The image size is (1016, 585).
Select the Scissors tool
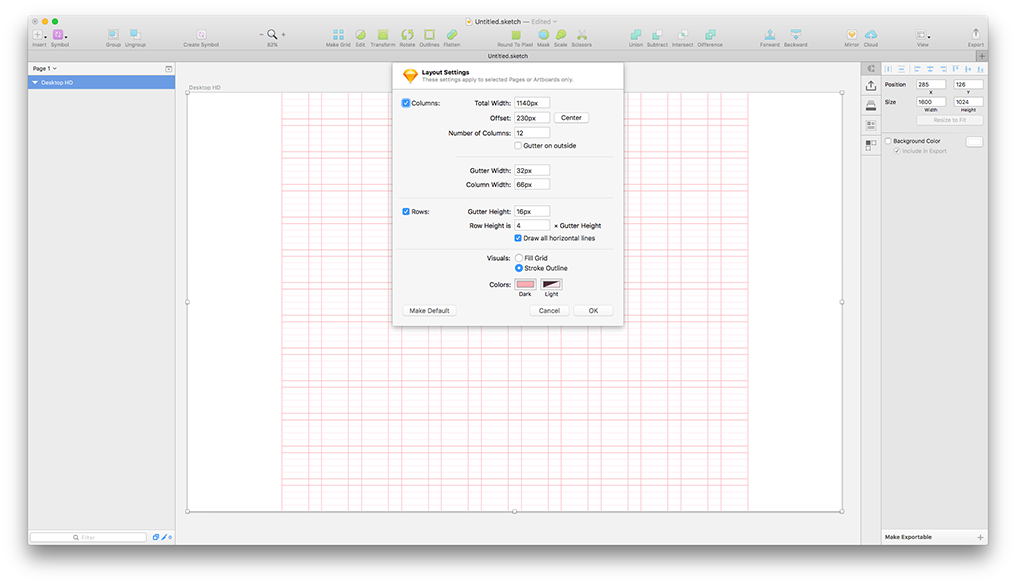point(581,34)
